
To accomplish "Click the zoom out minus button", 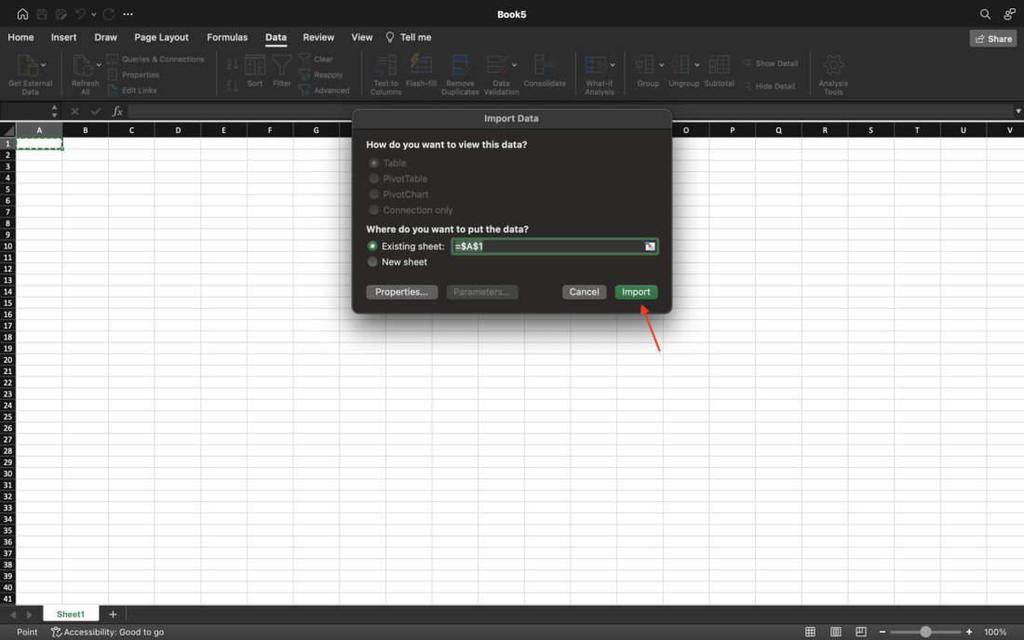I will coord(882,632).
